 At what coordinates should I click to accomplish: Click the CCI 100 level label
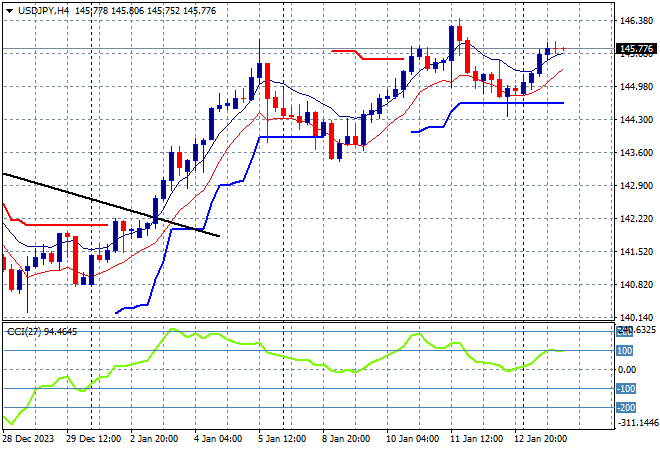[625, 351]
